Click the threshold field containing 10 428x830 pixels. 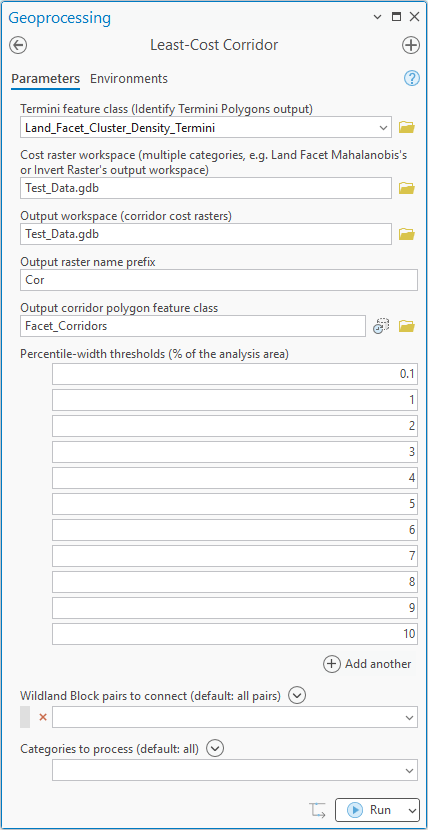coord(235,634)
